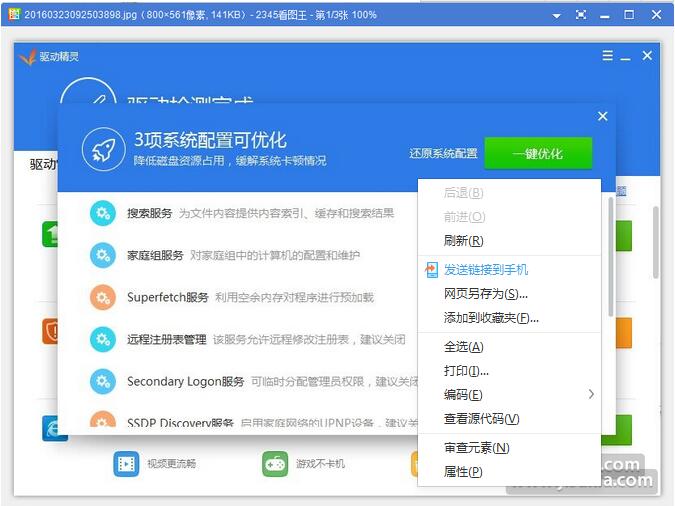This screenshot has width=675, height=506.
Task: Click the 驱动精灵 main window scrollbar
Action: click(656, 242)
